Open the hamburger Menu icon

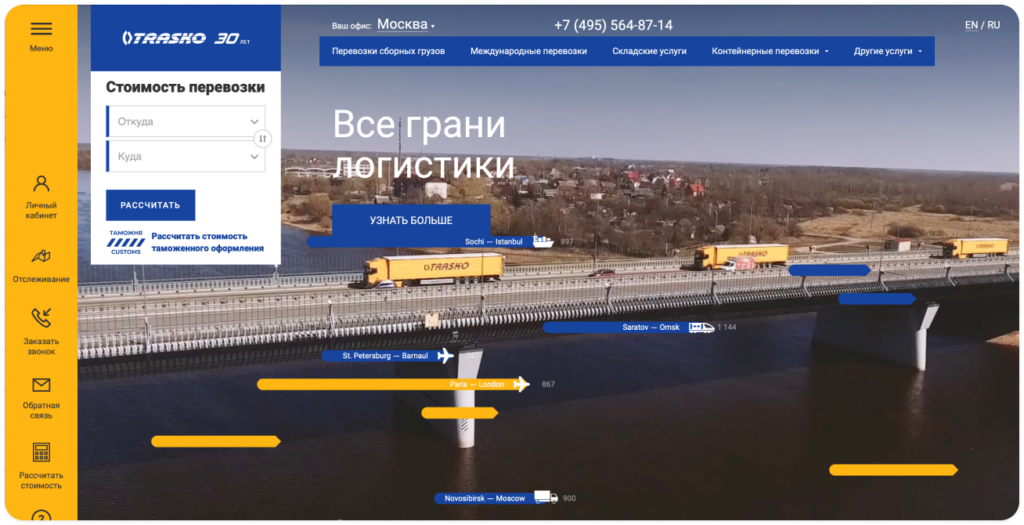coord(41,29)
